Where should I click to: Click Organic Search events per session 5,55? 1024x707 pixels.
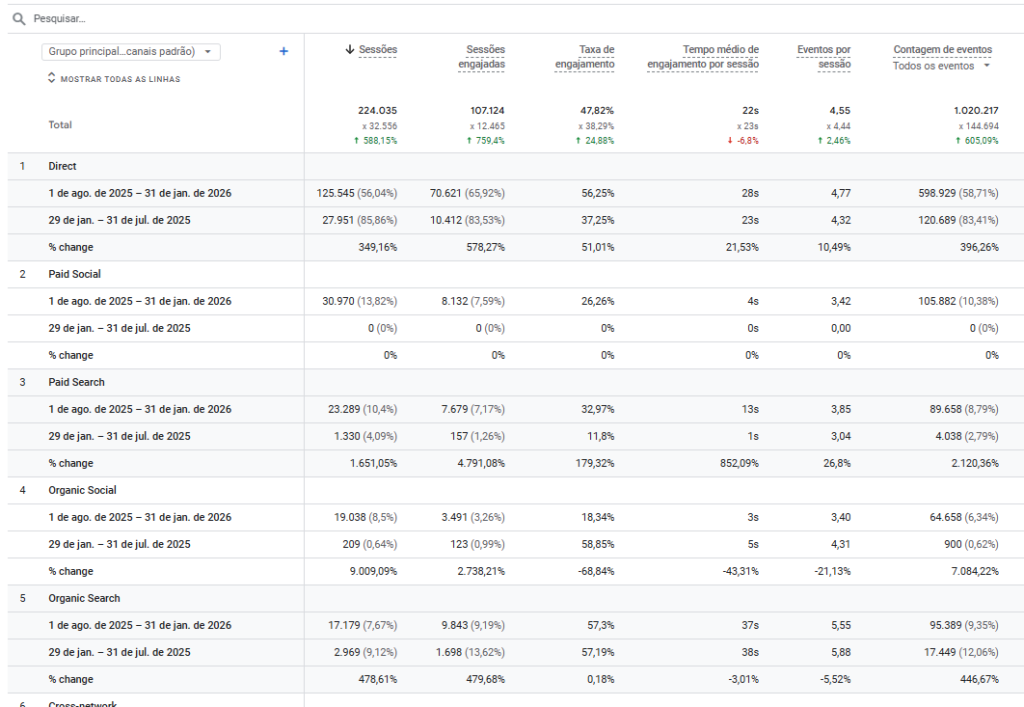840,625
